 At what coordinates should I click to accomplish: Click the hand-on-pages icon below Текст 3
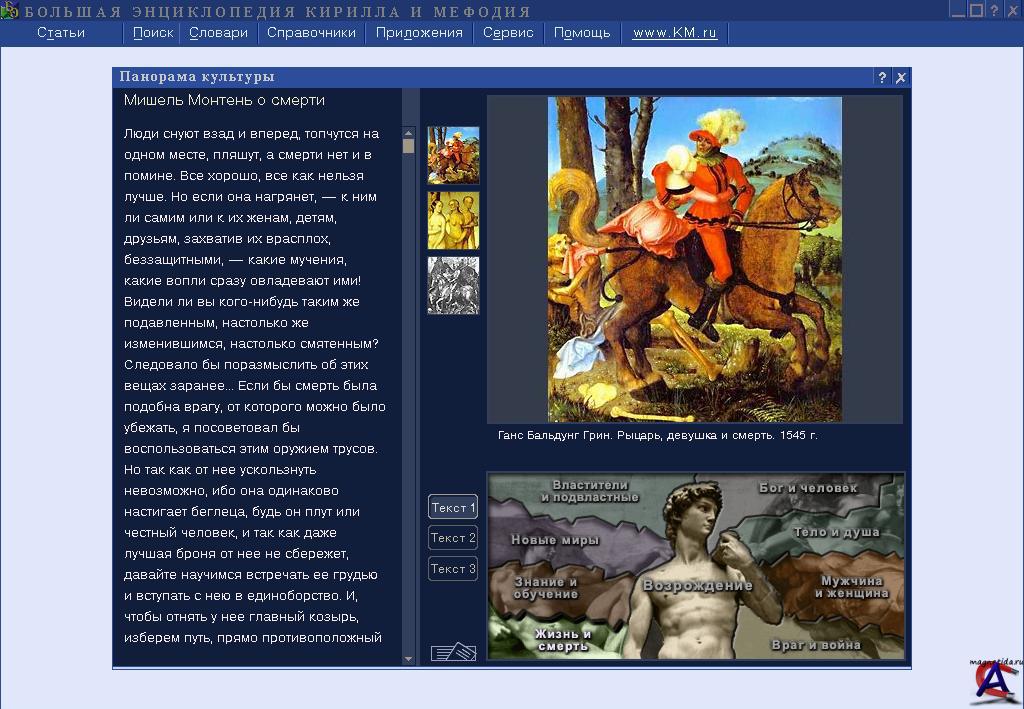coord(453,651)
